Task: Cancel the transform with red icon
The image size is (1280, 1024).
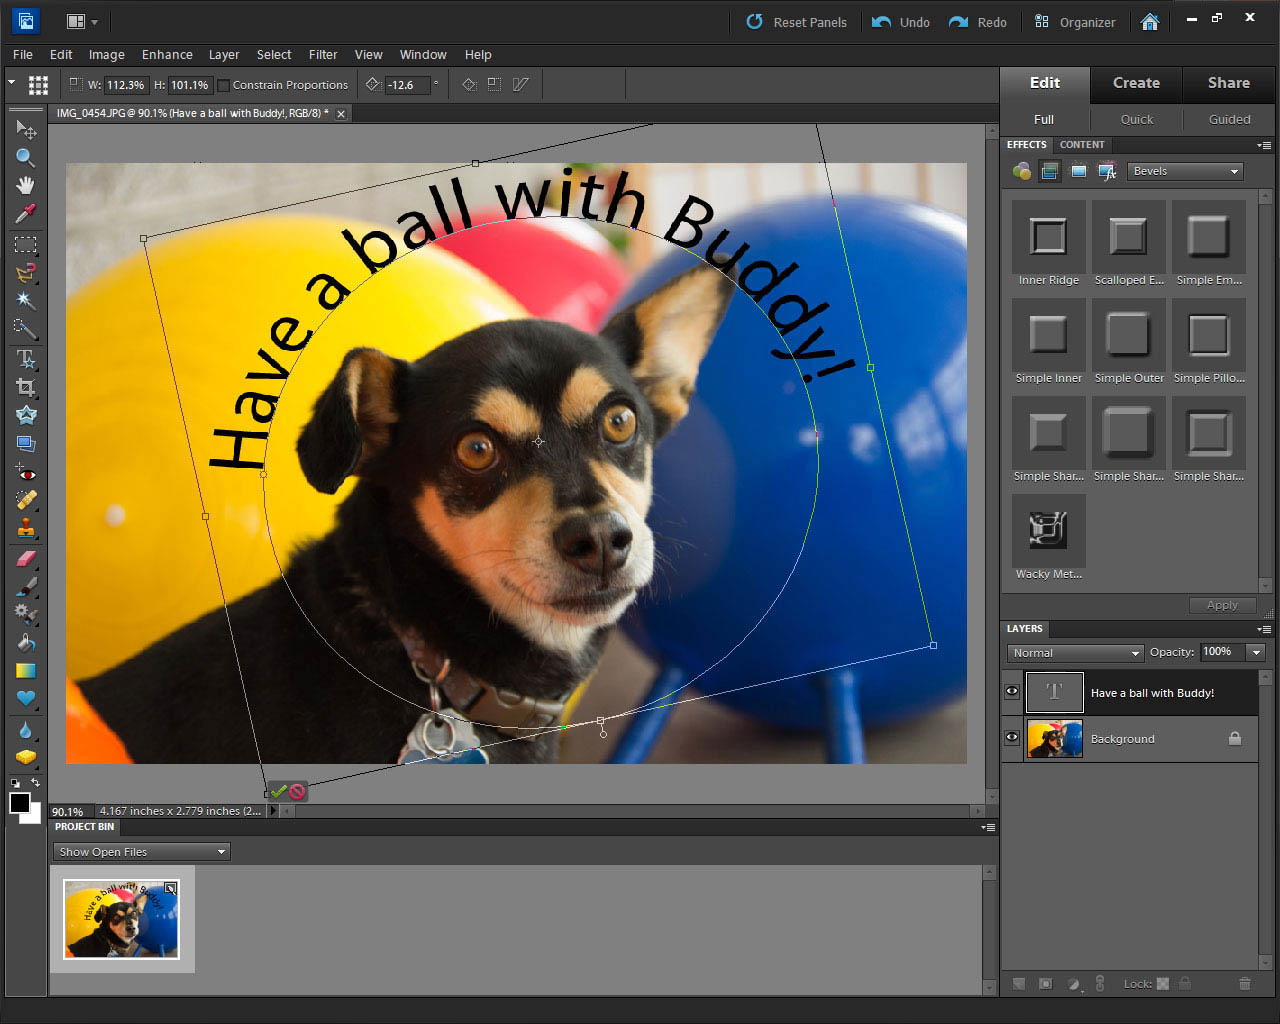Action: click(x=297, y=791)
